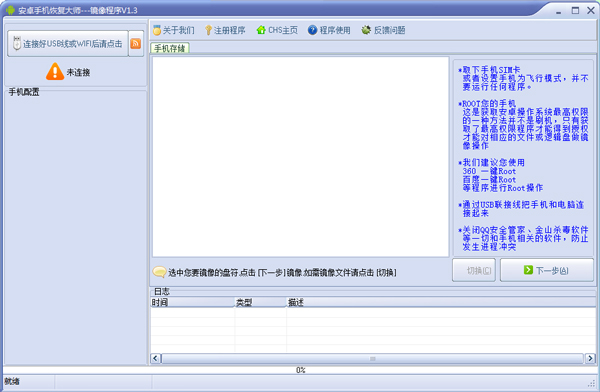600x392 pixels.
Task: Click the log scrollbar right arrow
Action: pyautogui.click(x=590, y=358)
